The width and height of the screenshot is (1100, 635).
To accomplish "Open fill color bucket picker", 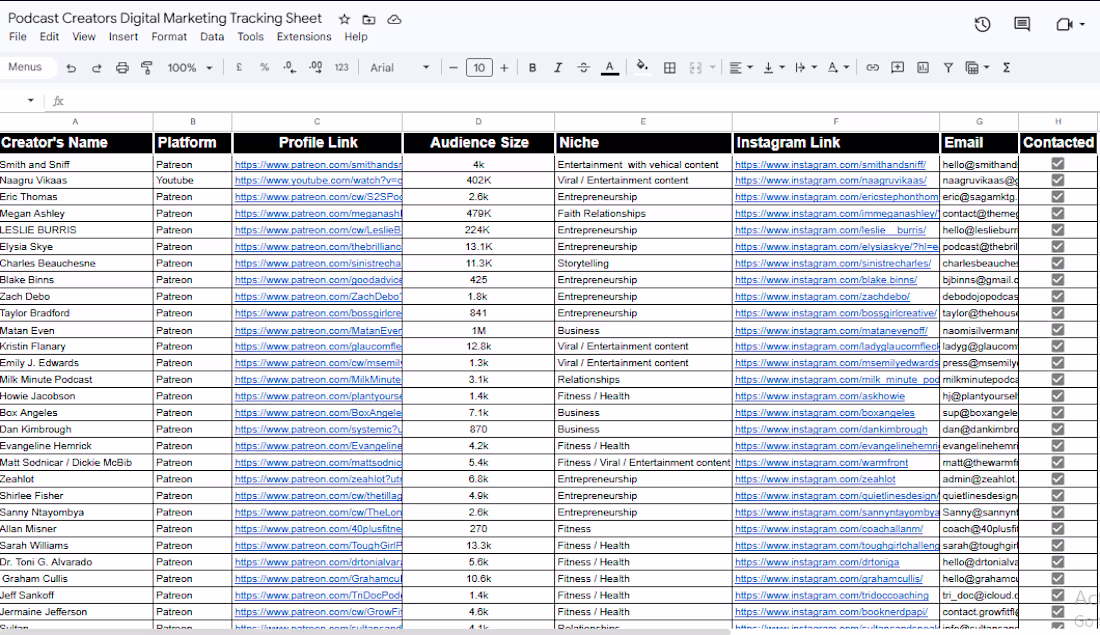I will pos(642,67).
